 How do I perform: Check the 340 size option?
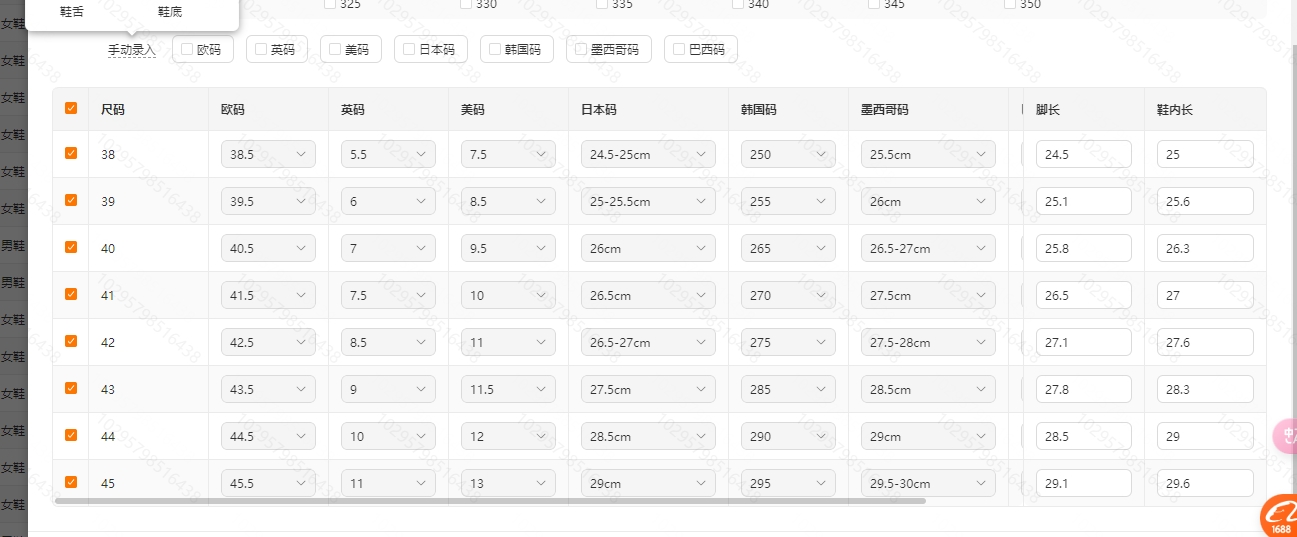738,4
